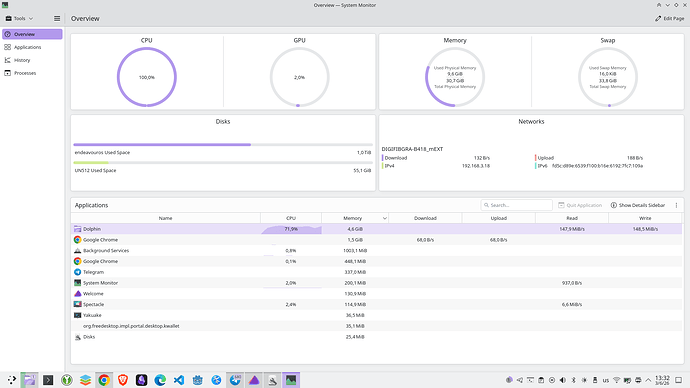Click the printer tray icon
690x388 pixels.
point(638,380)
